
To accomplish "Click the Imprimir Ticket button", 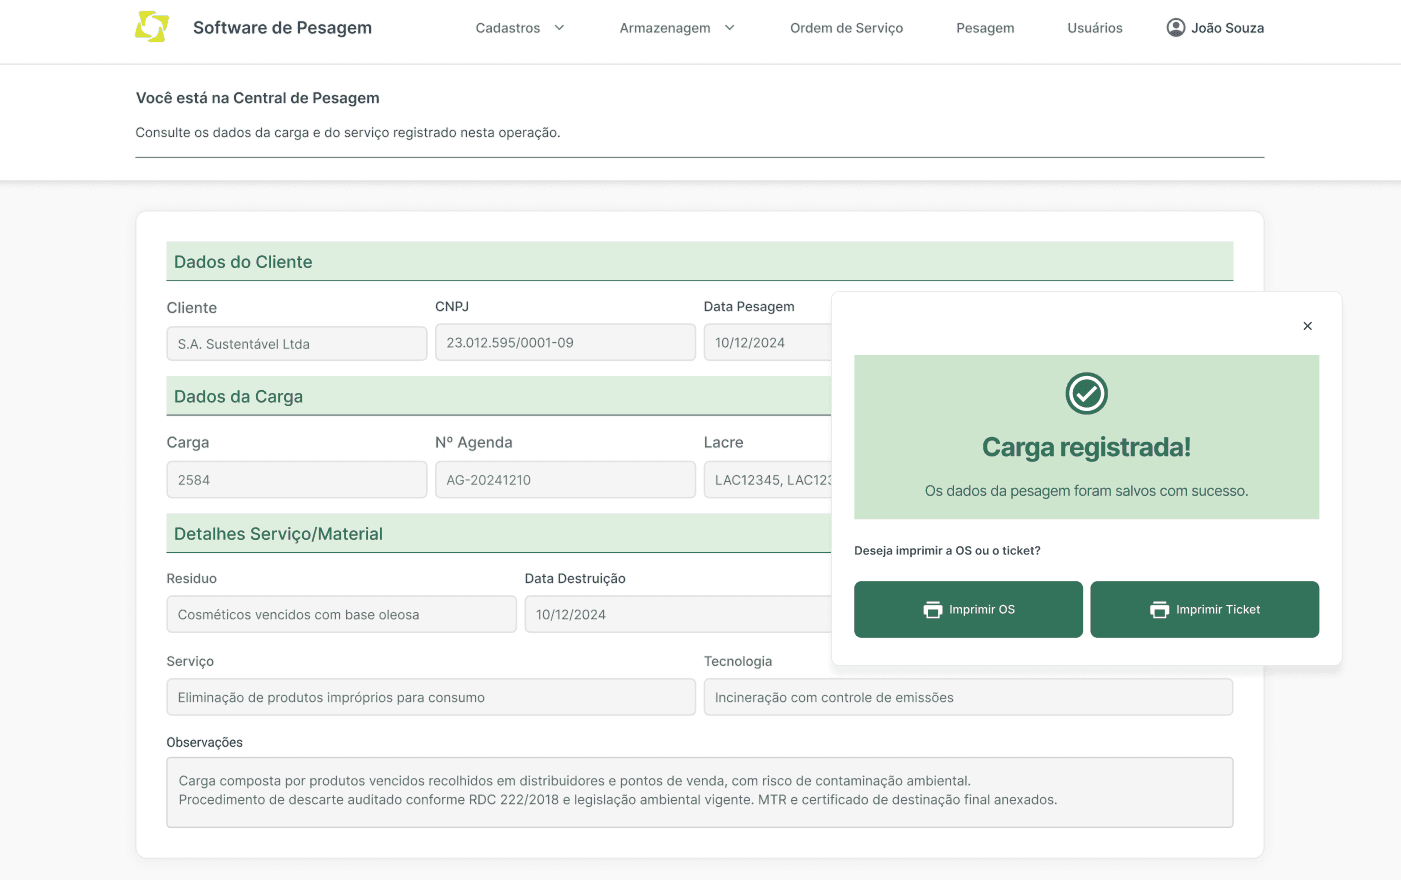I will click(1204, 609).
